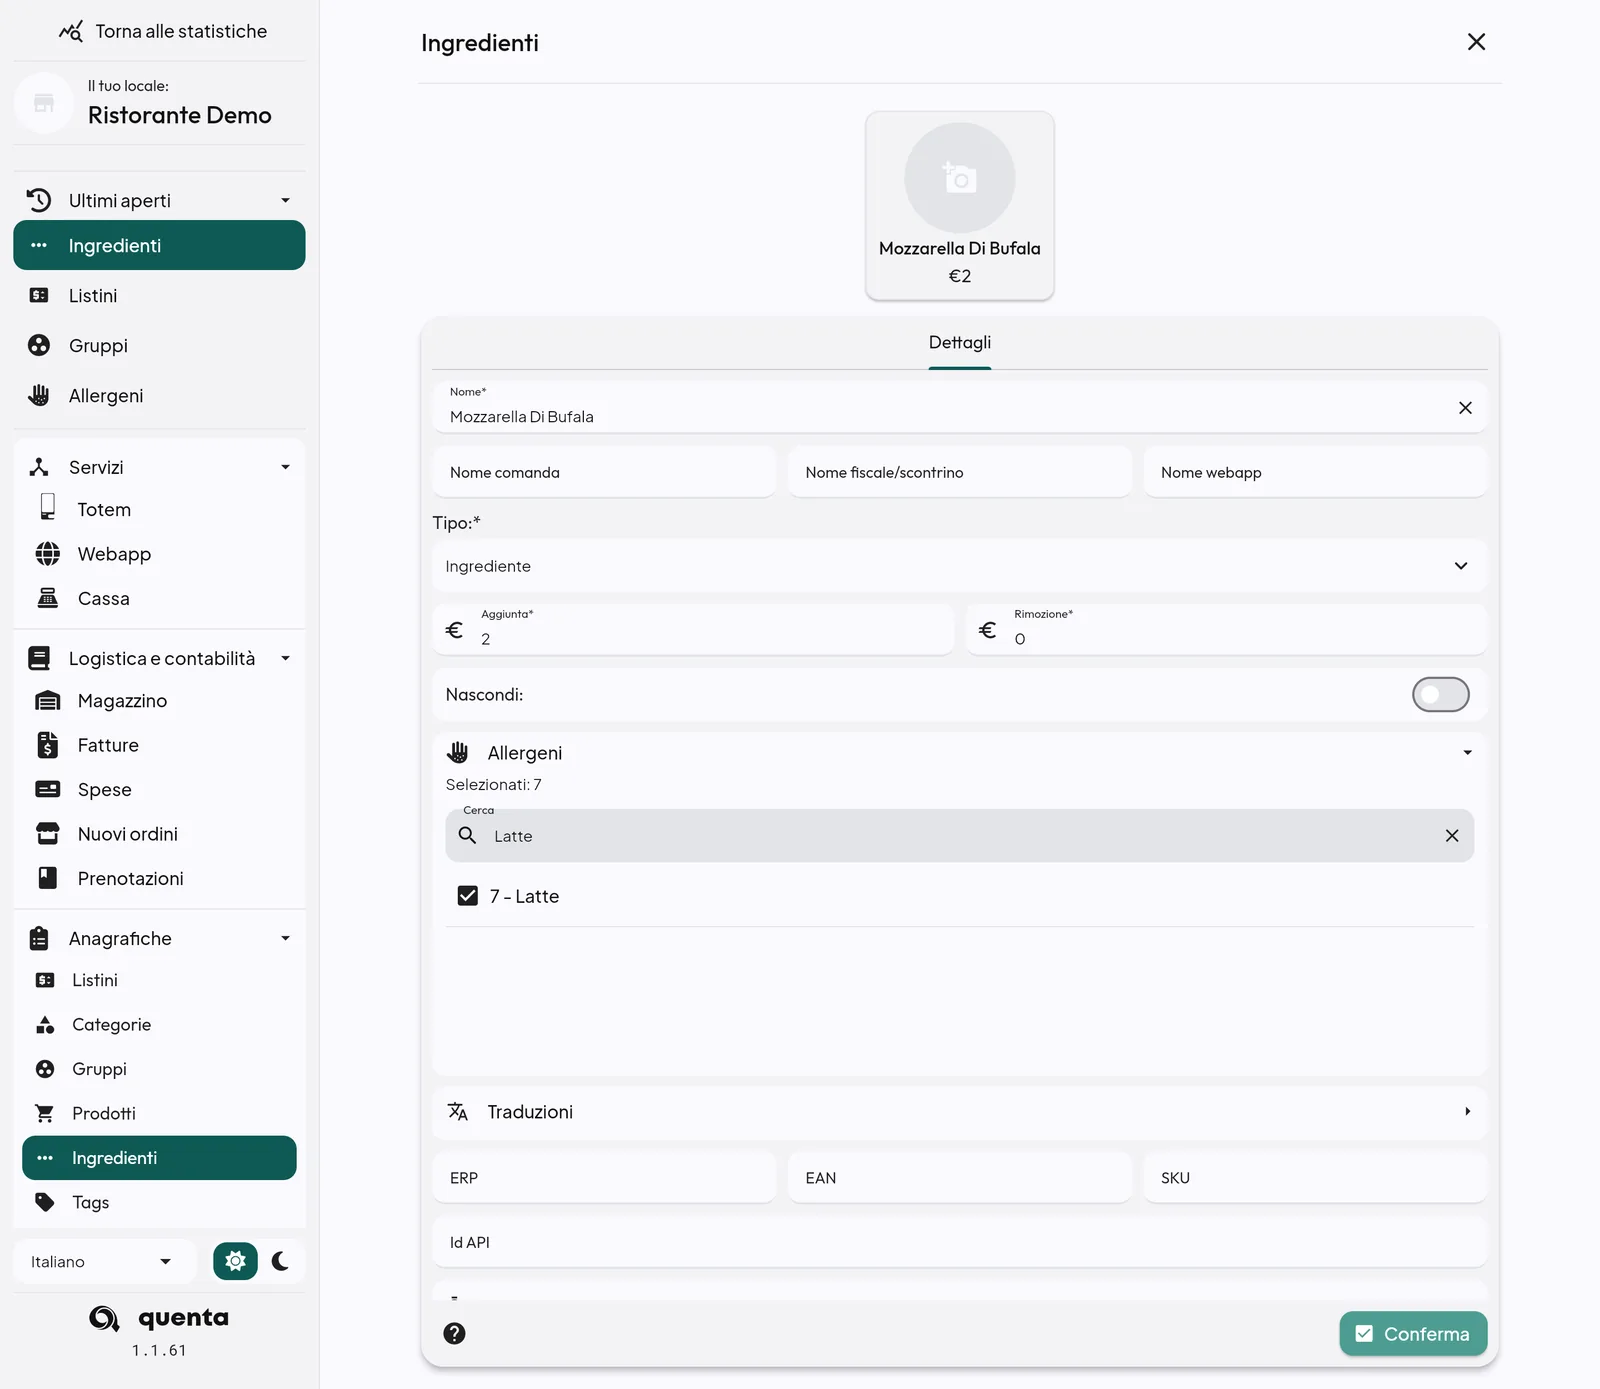Click the history clock icon beside Ultimi aperti

pyautogui.click(x=39, y=200)
